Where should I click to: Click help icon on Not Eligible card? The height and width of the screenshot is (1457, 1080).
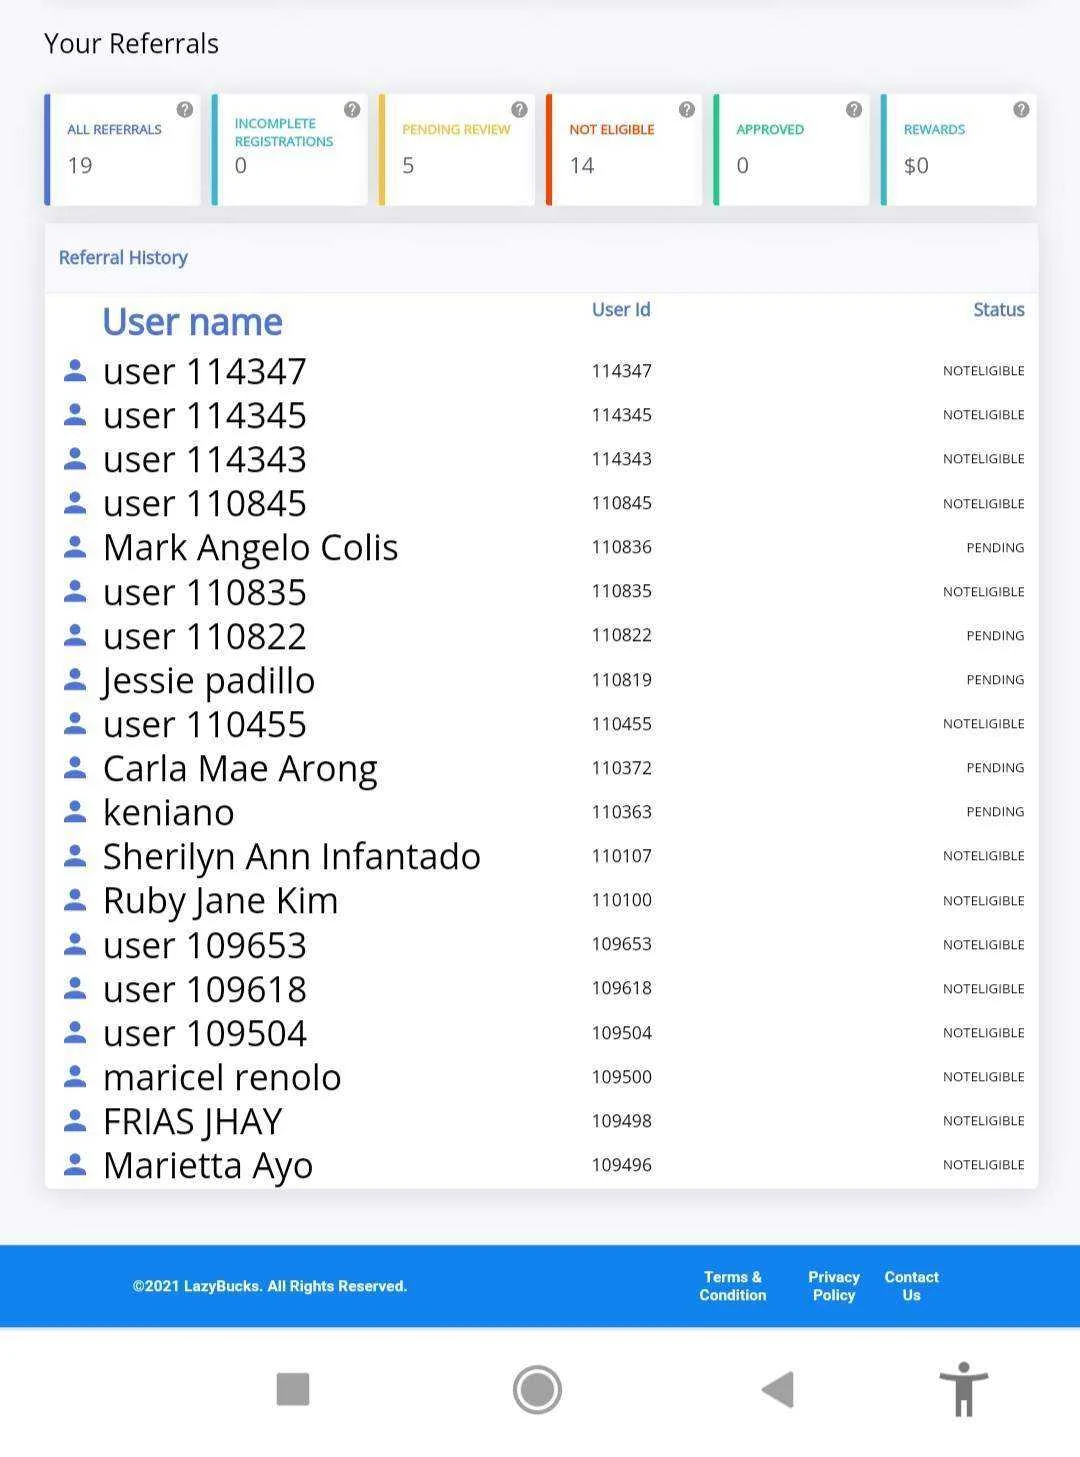point(687,110)
